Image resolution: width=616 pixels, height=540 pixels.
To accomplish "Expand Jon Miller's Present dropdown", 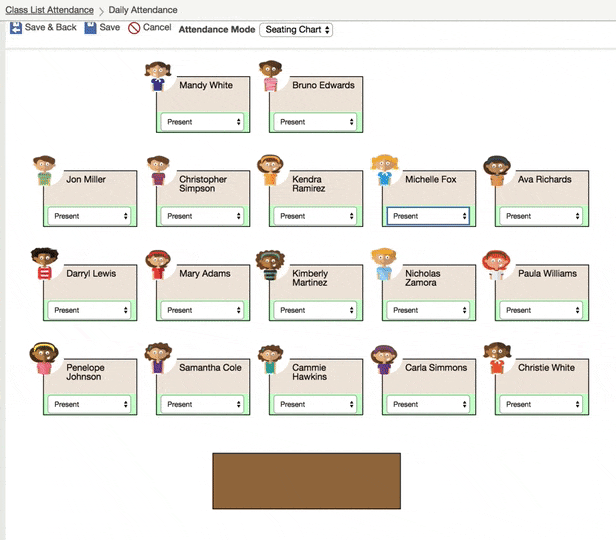I will (x=90, y=216).
